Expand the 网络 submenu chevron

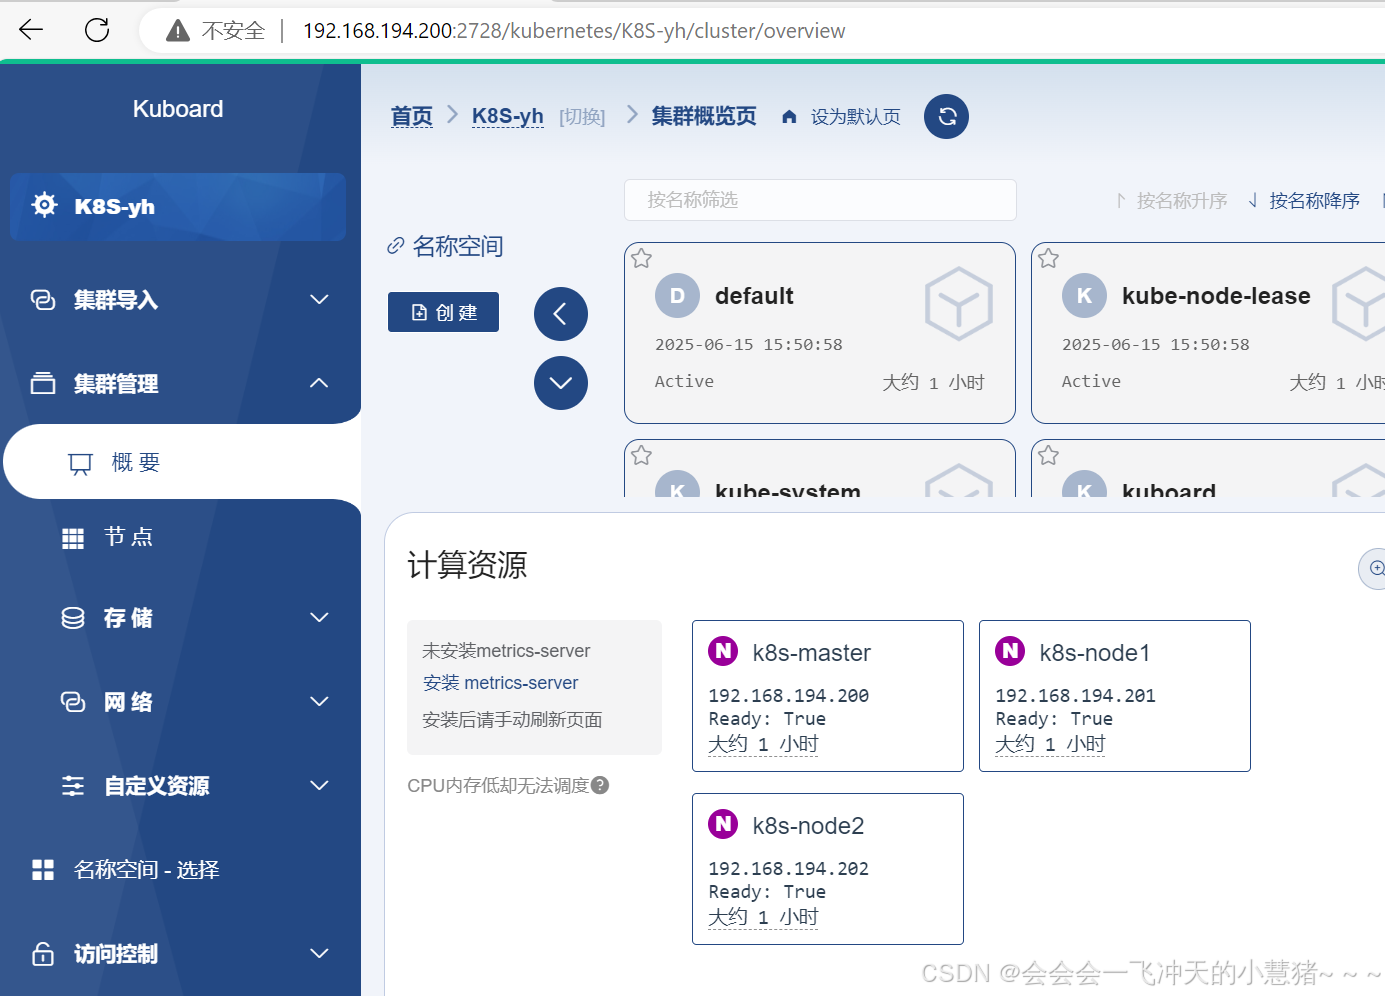(319, 701)
